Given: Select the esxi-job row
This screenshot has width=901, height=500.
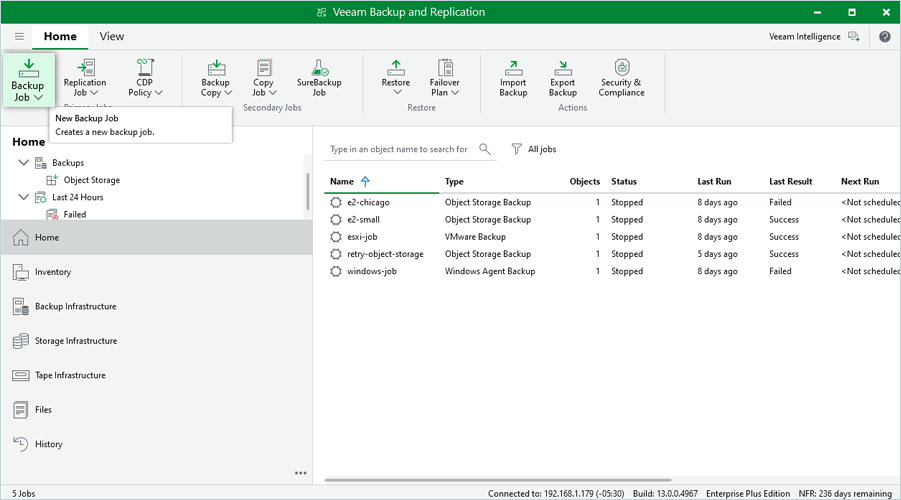Looking at the screenshot, I should point(613,237).
